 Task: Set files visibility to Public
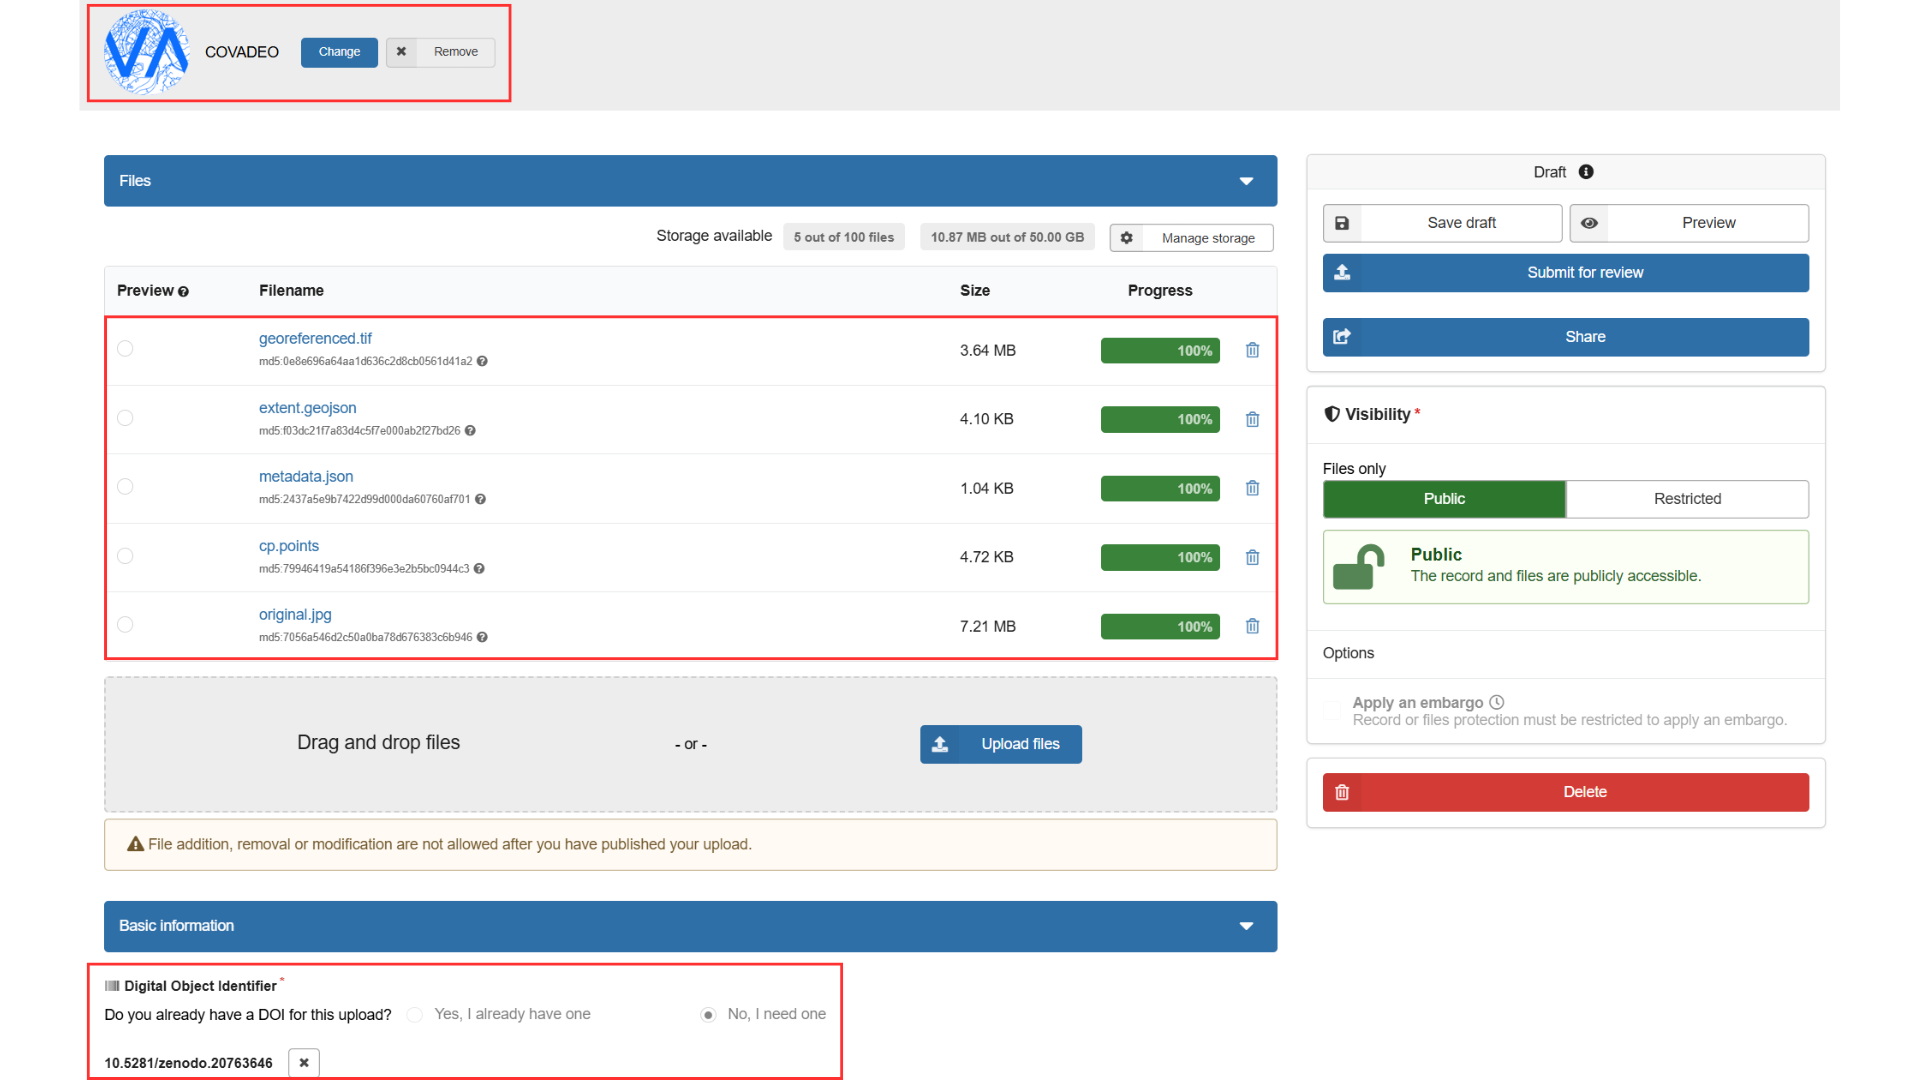coord(1444,499)
